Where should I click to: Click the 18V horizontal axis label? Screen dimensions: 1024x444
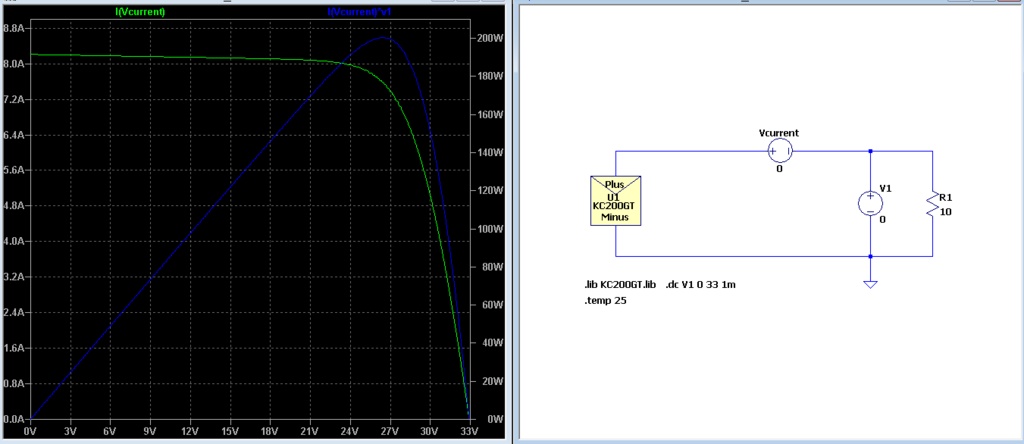click(270, 432)
